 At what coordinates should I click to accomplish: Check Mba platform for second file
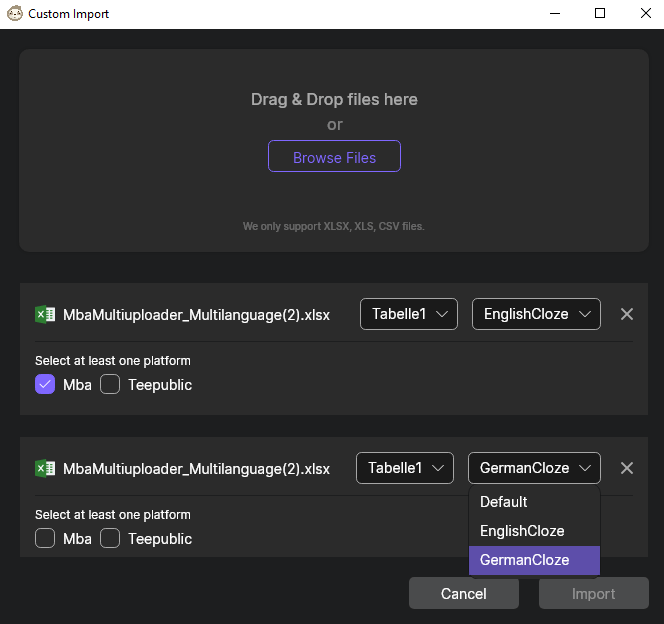[x=45, y=539]
